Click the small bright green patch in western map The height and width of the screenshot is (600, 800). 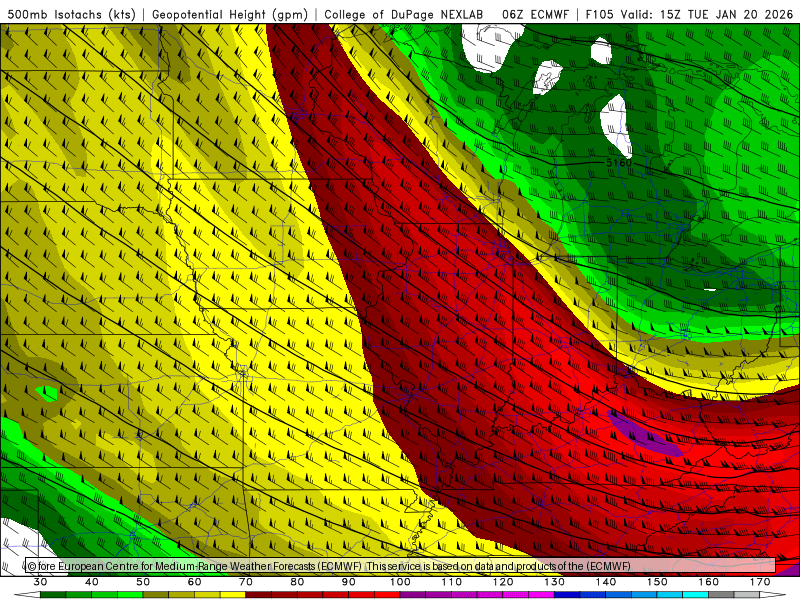(47, 393)
